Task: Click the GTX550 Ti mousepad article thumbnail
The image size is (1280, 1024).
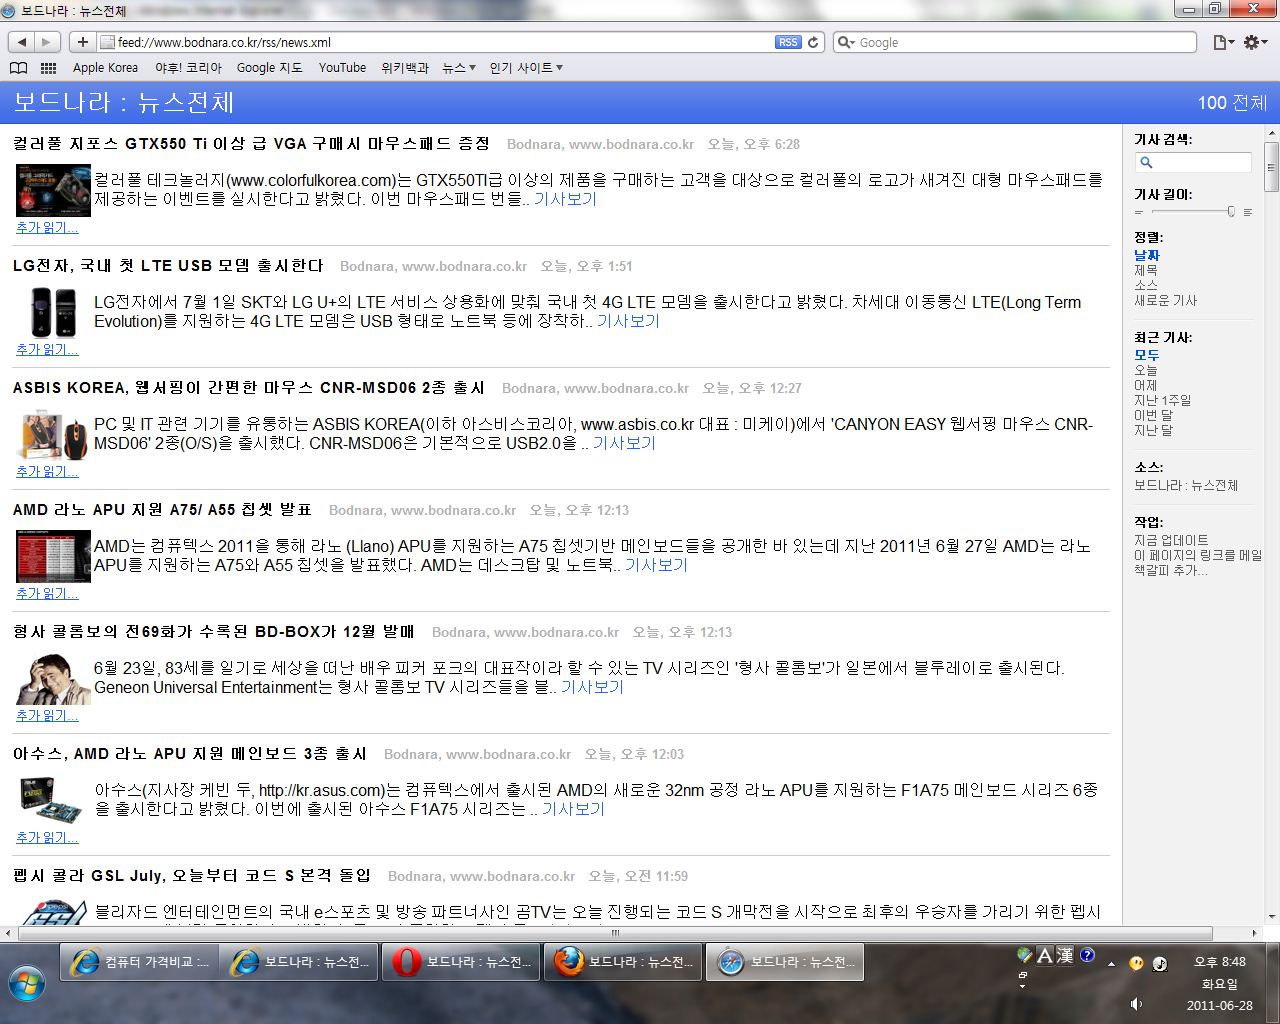Action: click(53, 191)
